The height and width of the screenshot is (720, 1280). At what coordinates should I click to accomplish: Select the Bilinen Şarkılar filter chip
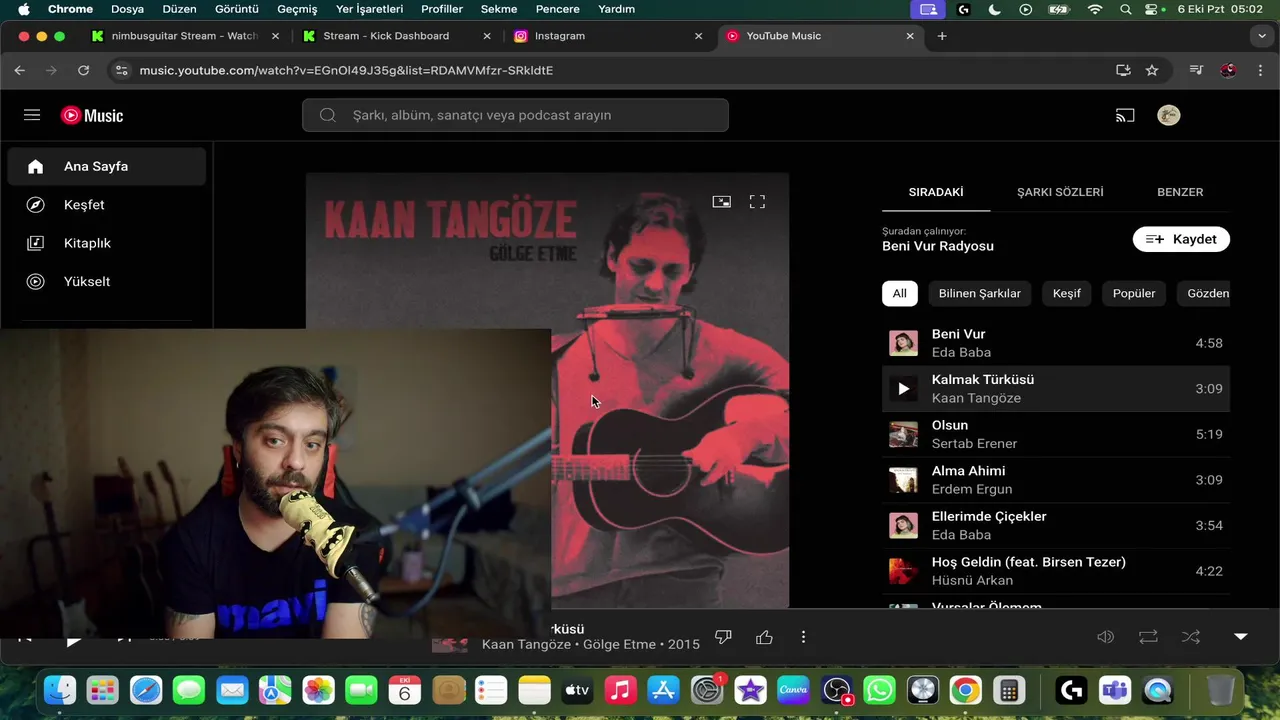tap(980, 293)
